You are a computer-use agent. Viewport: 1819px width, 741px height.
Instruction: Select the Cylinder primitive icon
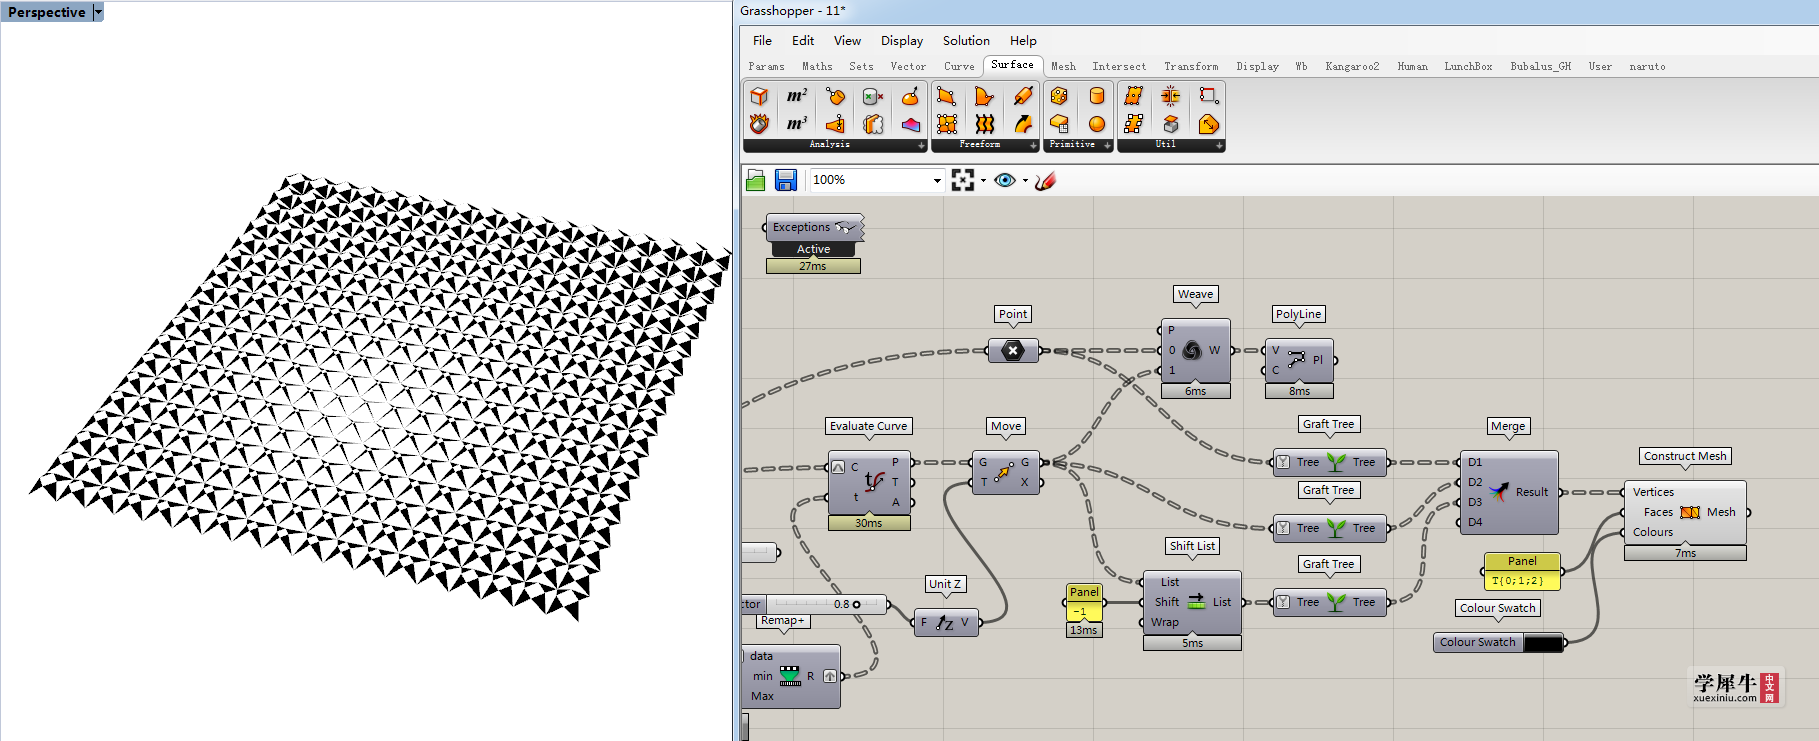[1097, 96]
